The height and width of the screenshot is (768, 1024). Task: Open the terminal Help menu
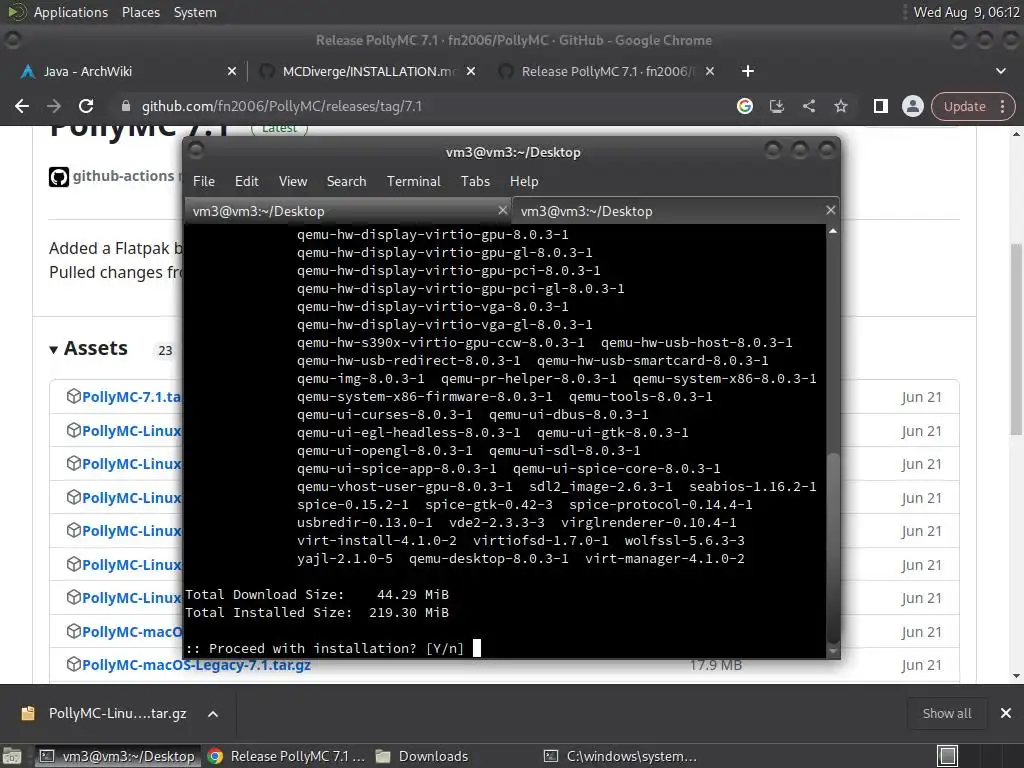pos(524,182)
